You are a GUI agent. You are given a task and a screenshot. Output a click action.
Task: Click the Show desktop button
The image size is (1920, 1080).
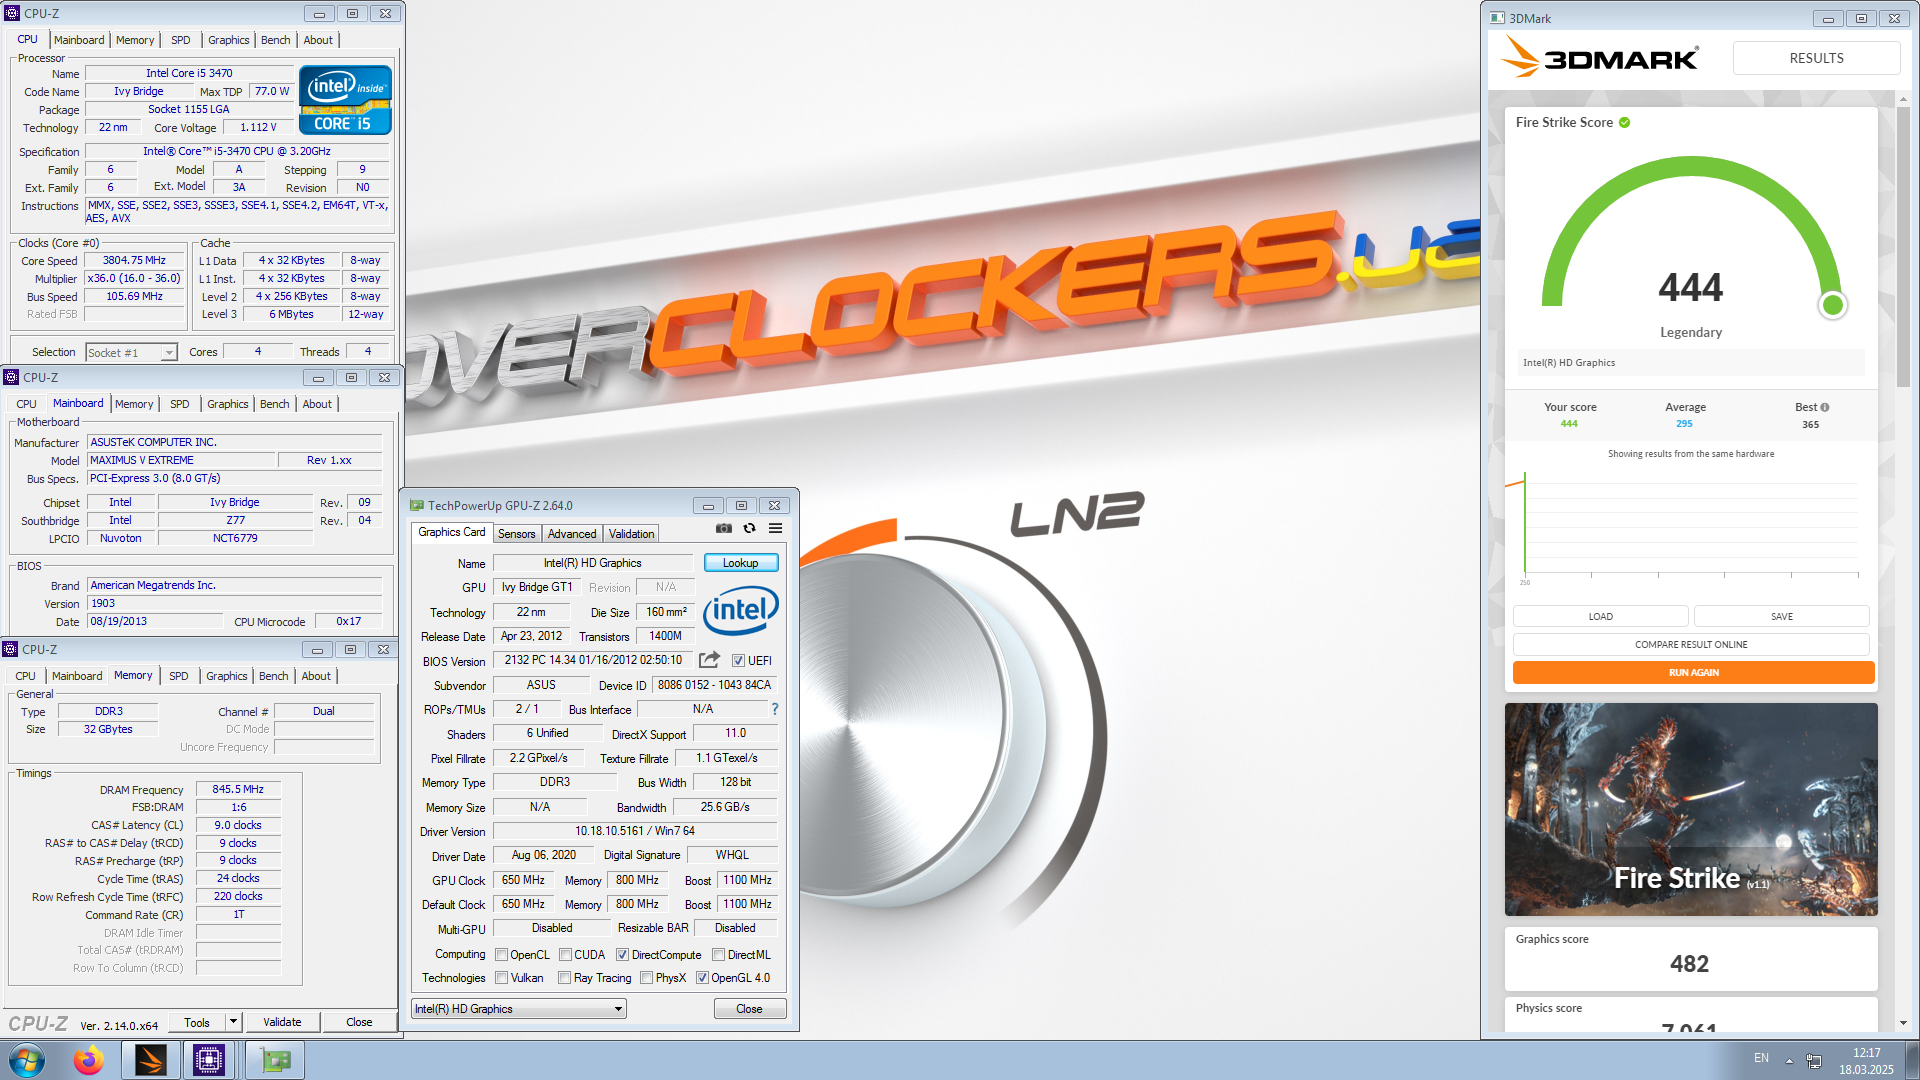(x=1911, y=1060)
